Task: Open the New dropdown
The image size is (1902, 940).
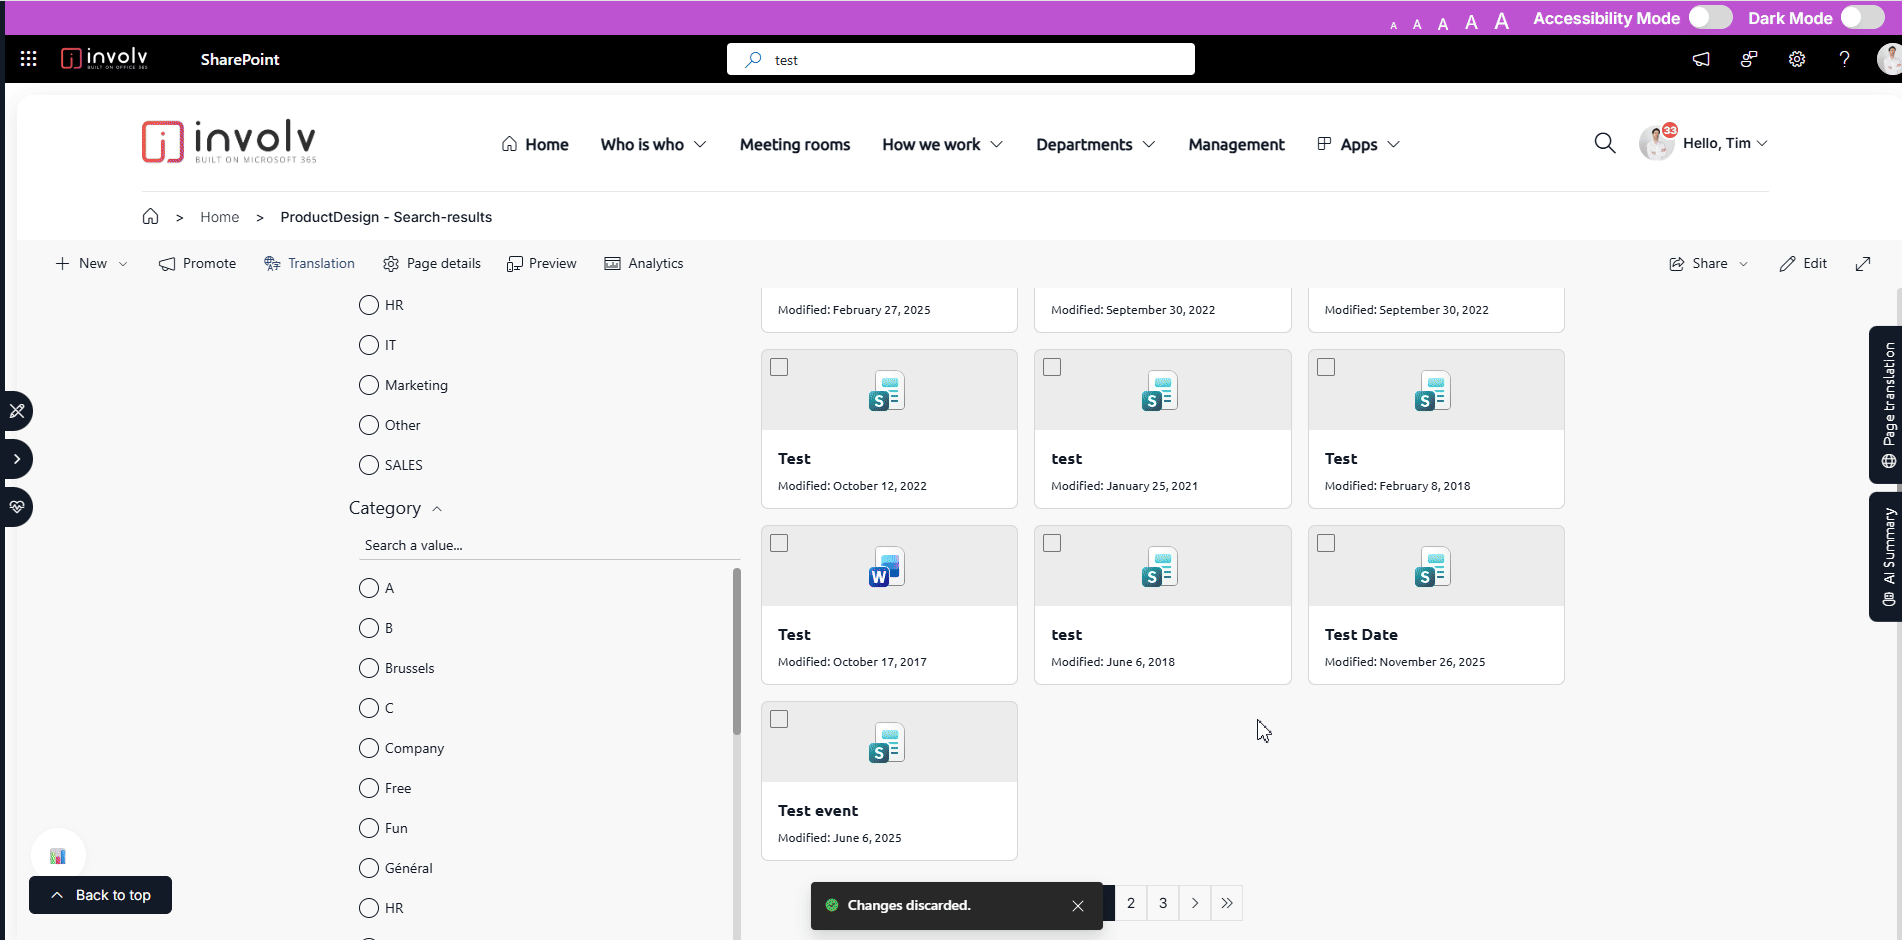Action: click(x=91, y=263)
